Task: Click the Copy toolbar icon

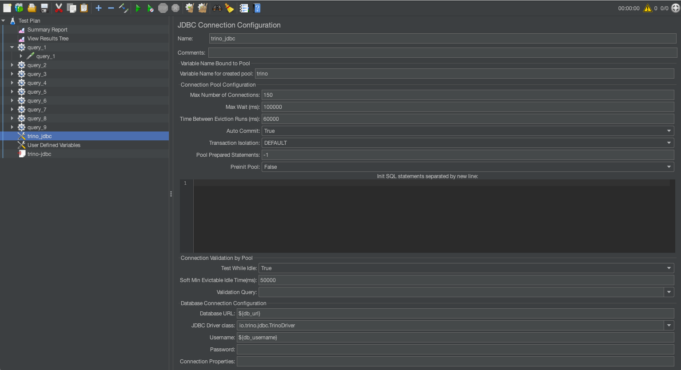Action: coord(72,8)
